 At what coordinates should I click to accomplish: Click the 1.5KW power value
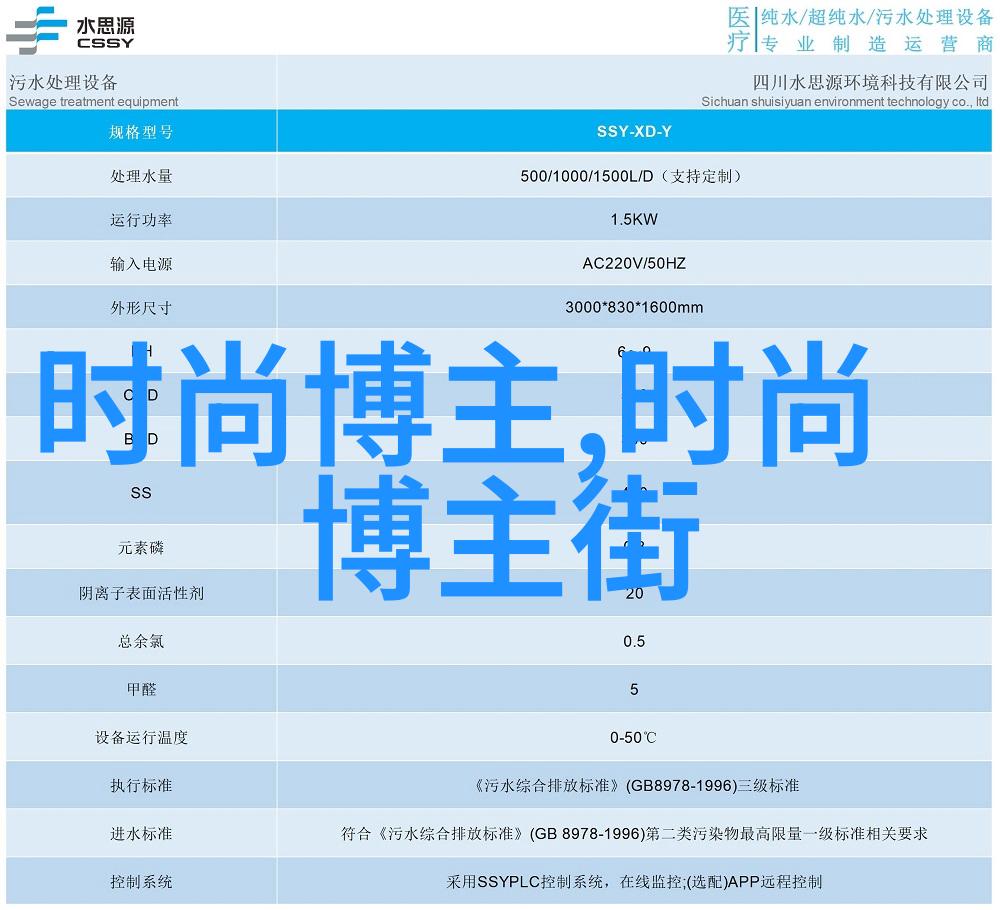point(634,219)
